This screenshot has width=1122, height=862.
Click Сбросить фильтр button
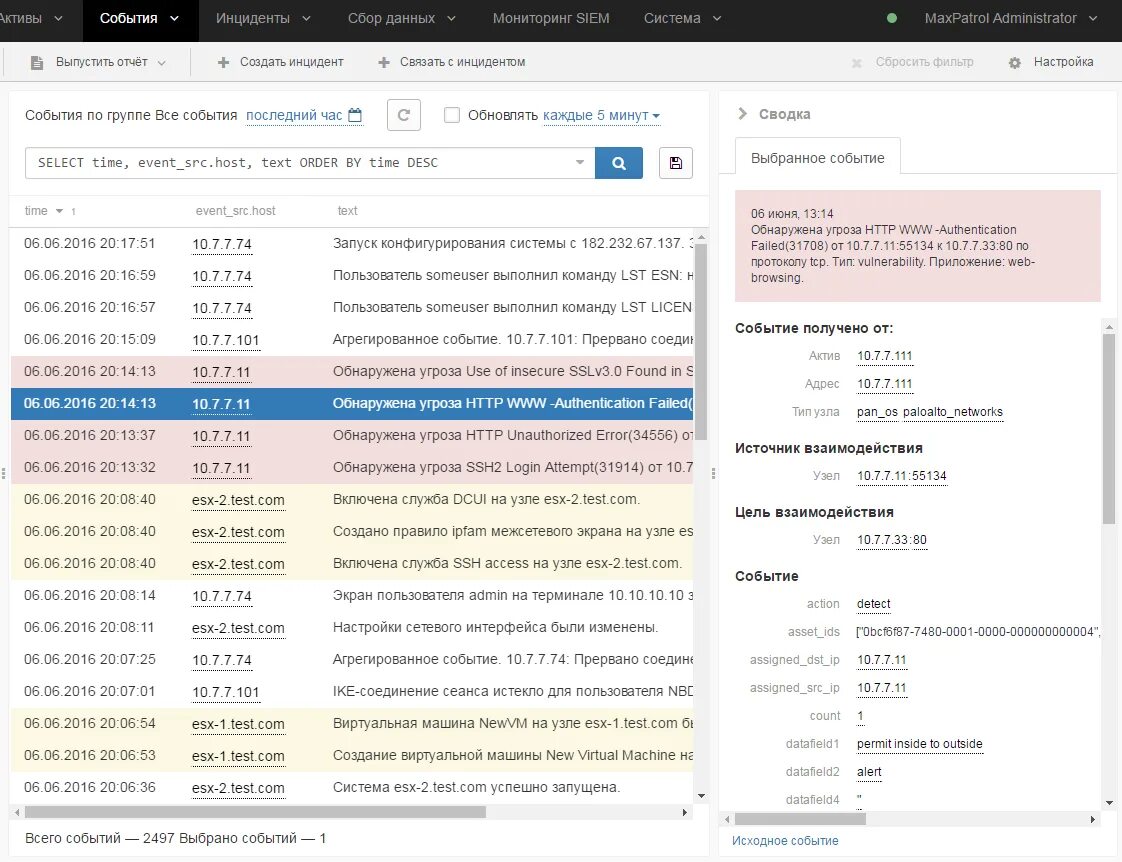coord(914,62)
